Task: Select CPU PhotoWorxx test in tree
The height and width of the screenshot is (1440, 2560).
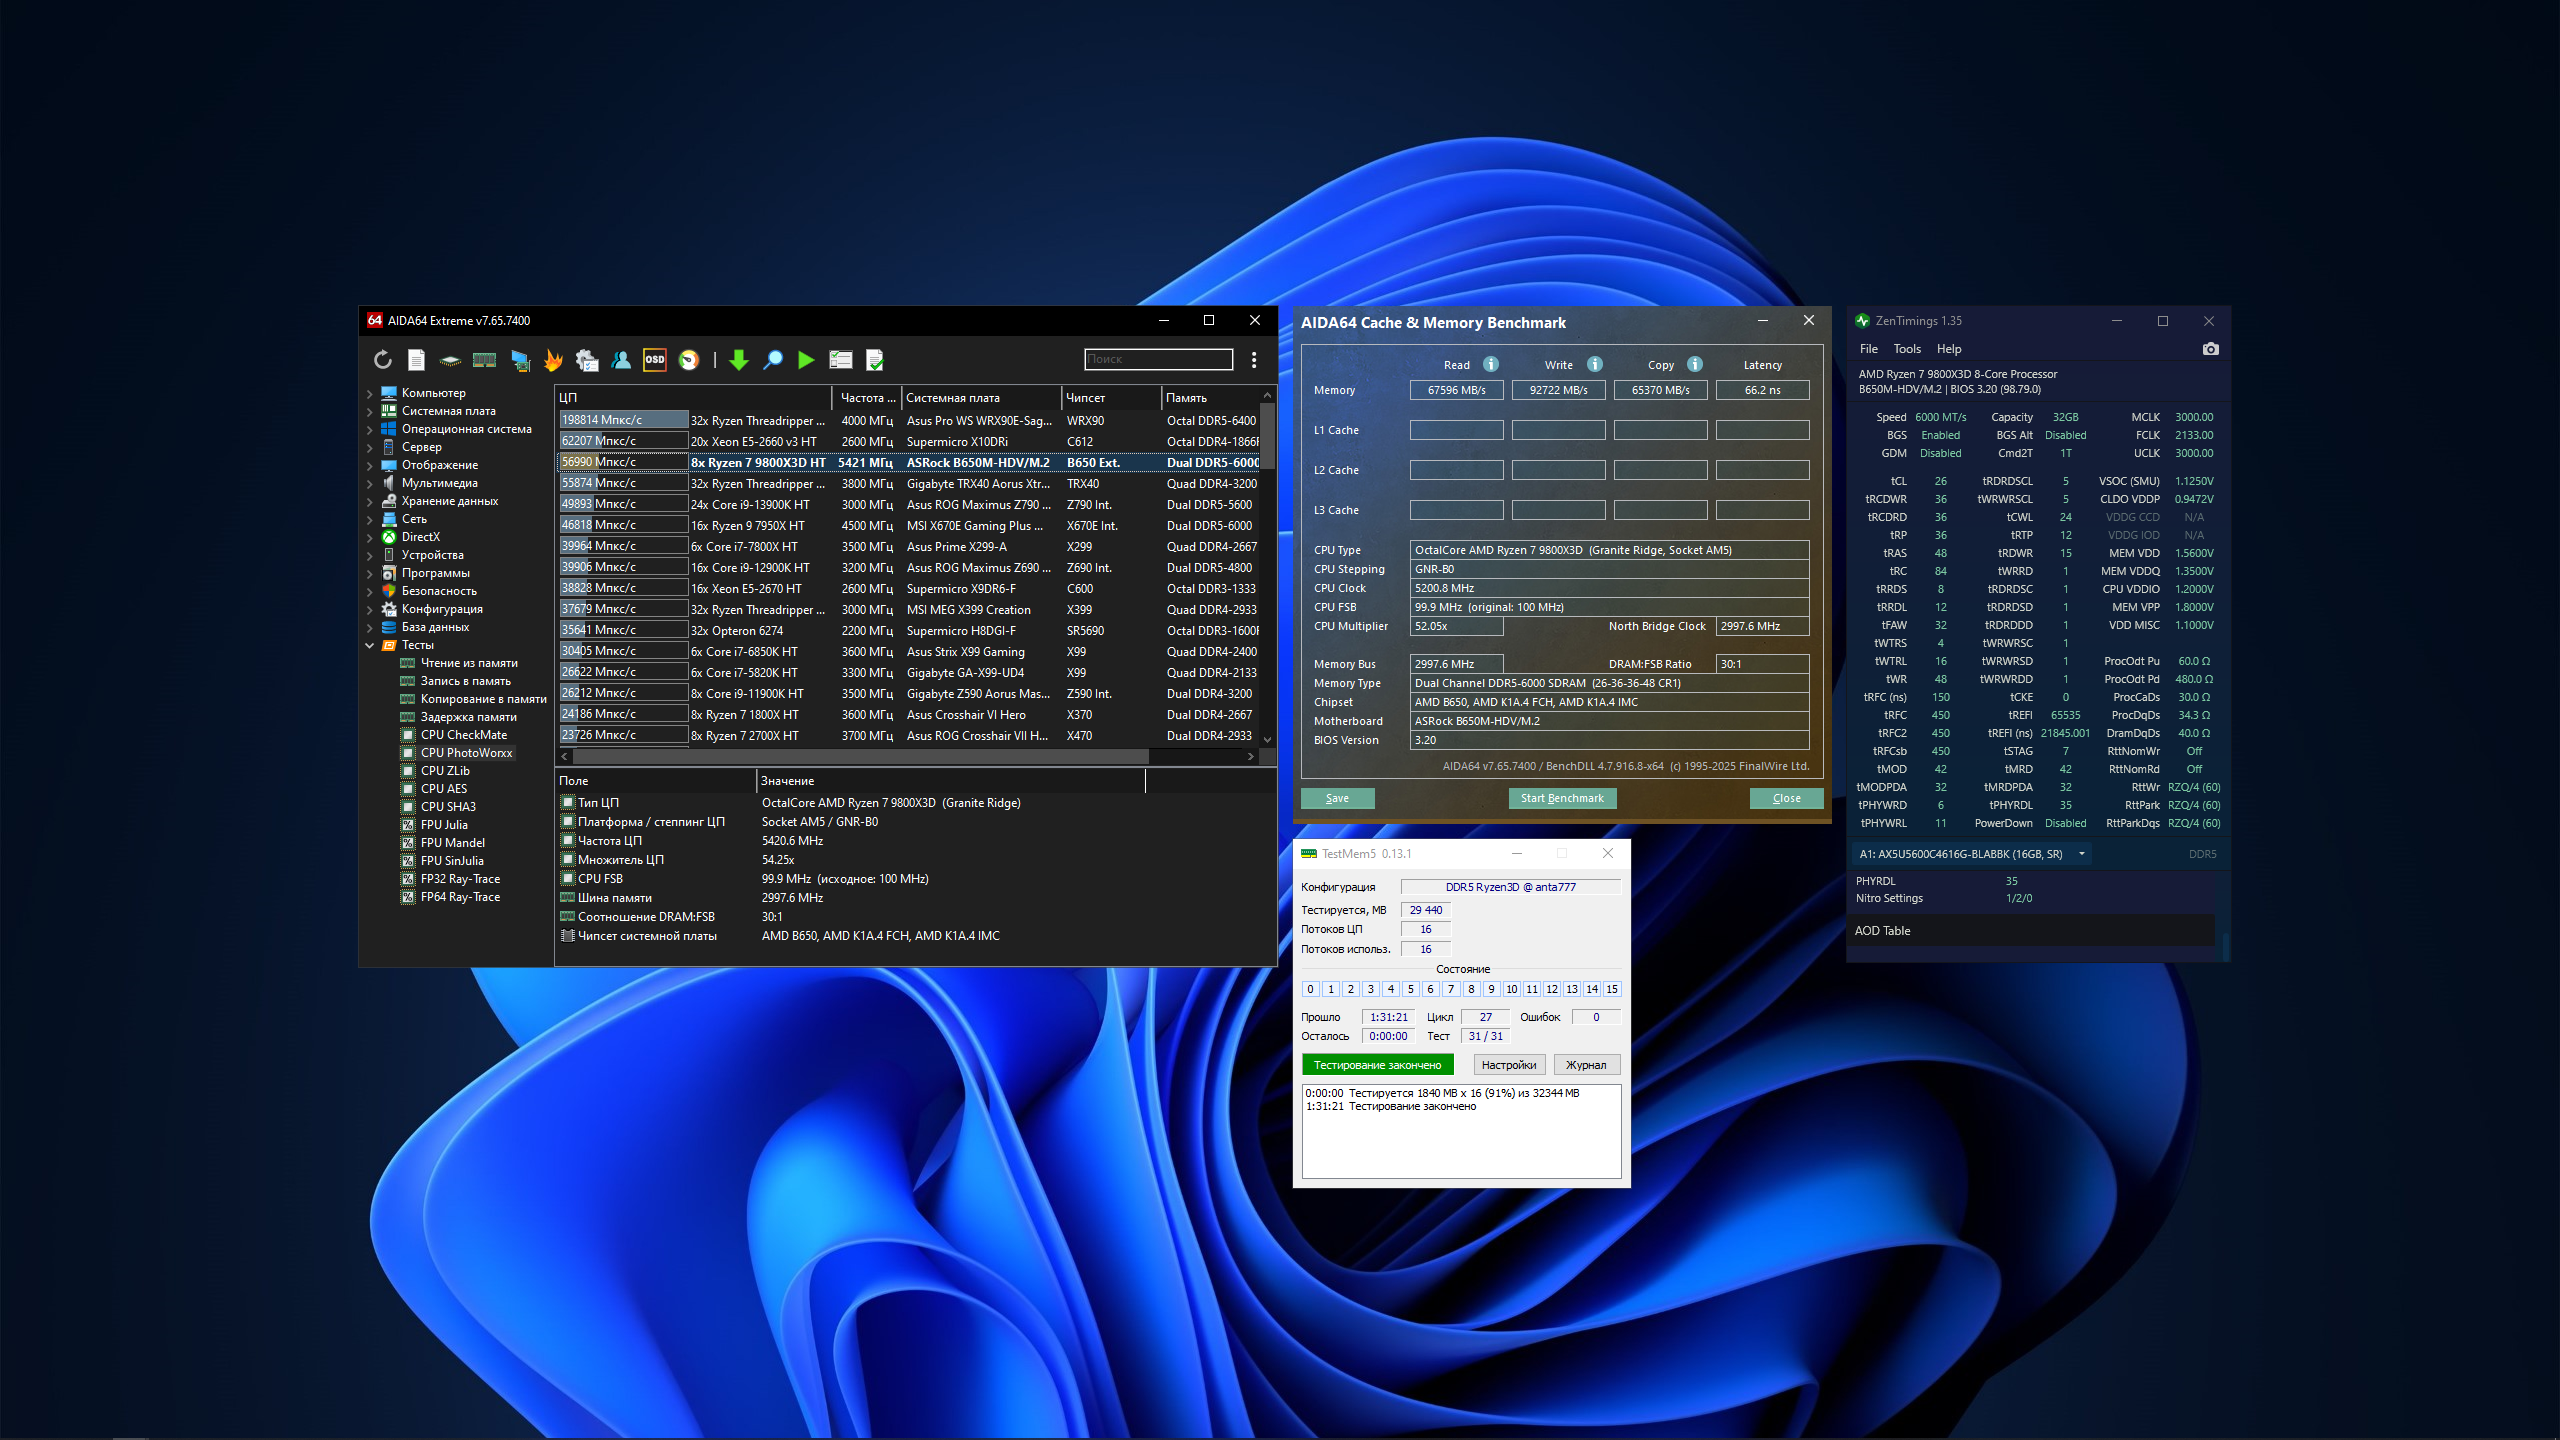Action: (x=466, y=753)
